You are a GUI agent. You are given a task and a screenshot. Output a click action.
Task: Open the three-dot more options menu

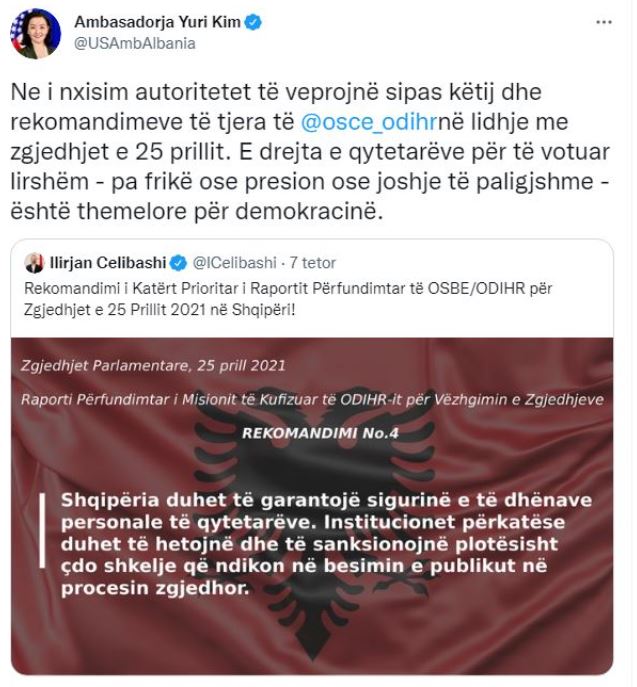604,22
